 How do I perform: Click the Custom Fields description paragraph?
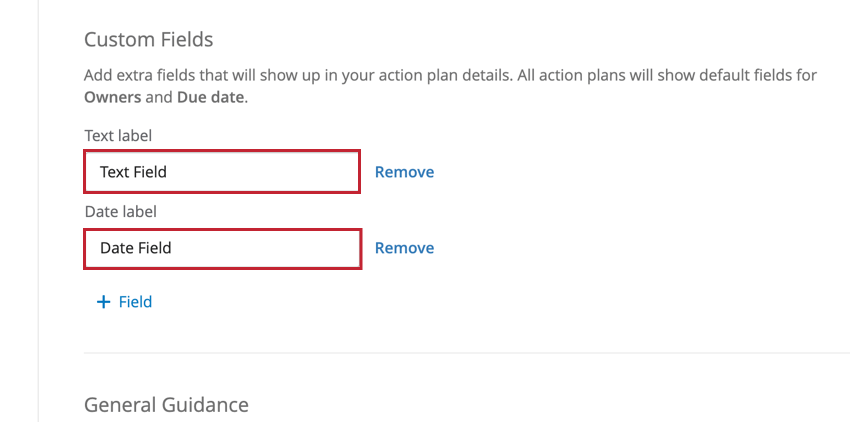tap(450, 75)
